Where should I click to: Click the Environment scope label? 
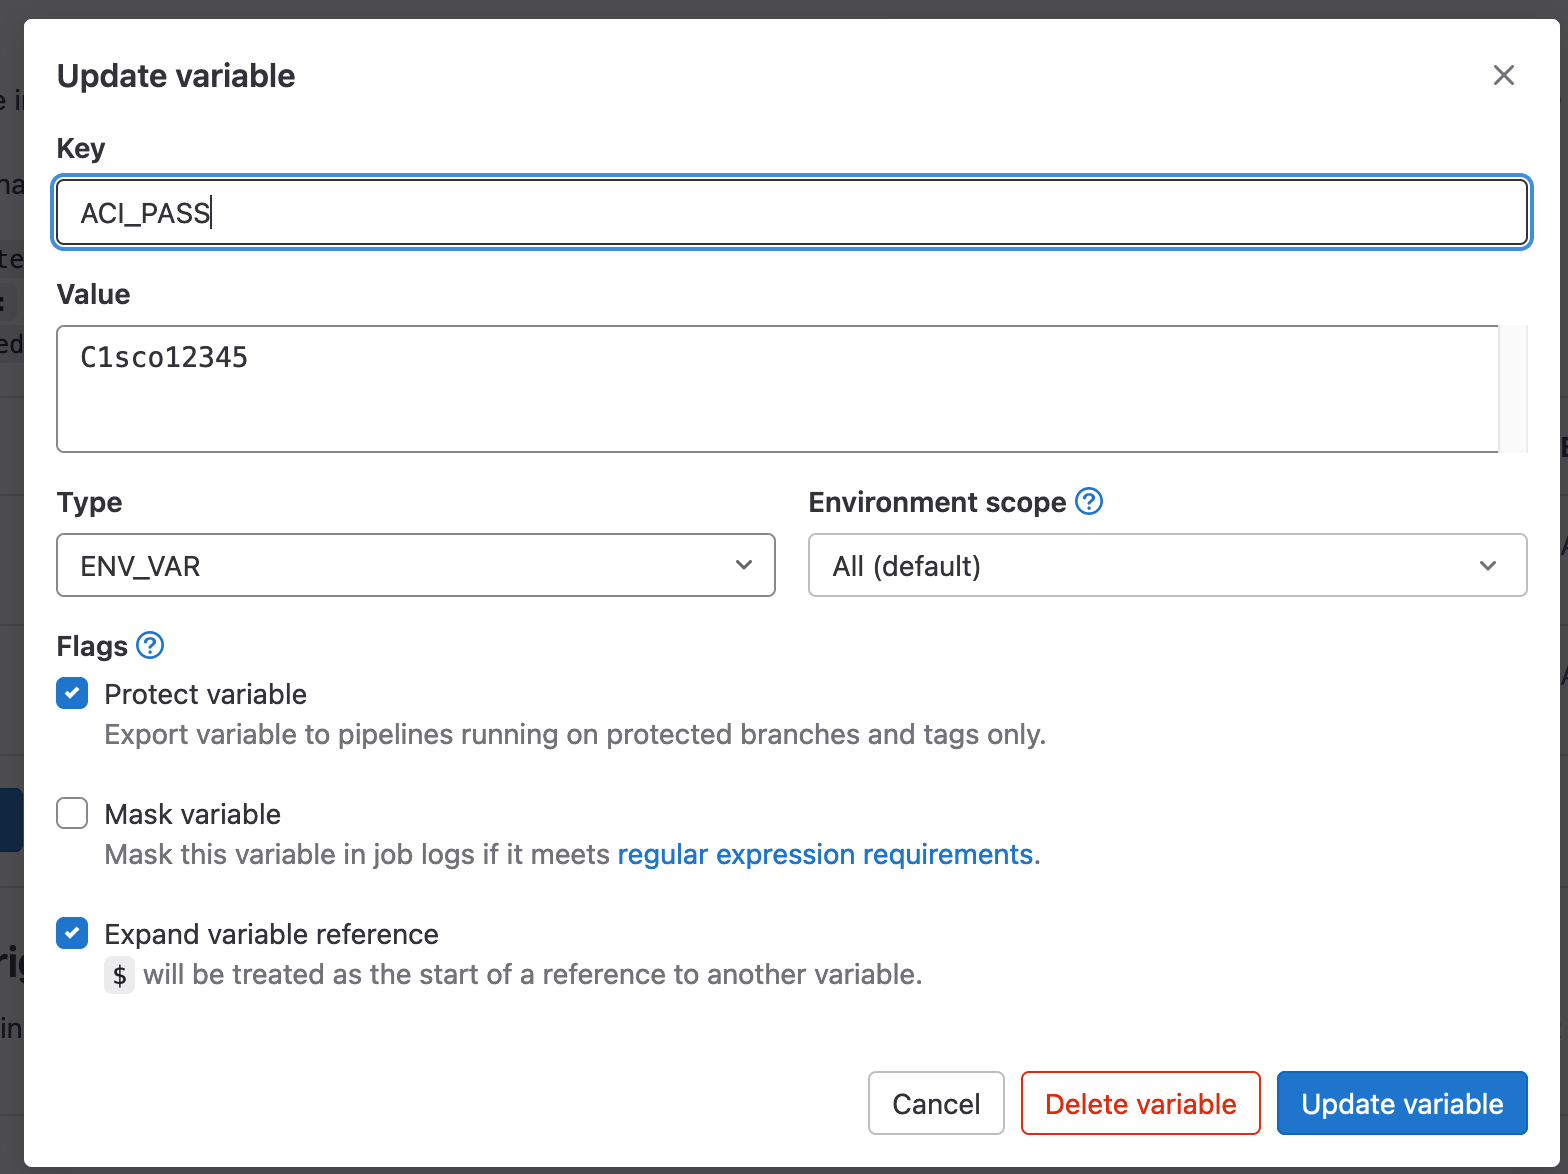point(937,502)
